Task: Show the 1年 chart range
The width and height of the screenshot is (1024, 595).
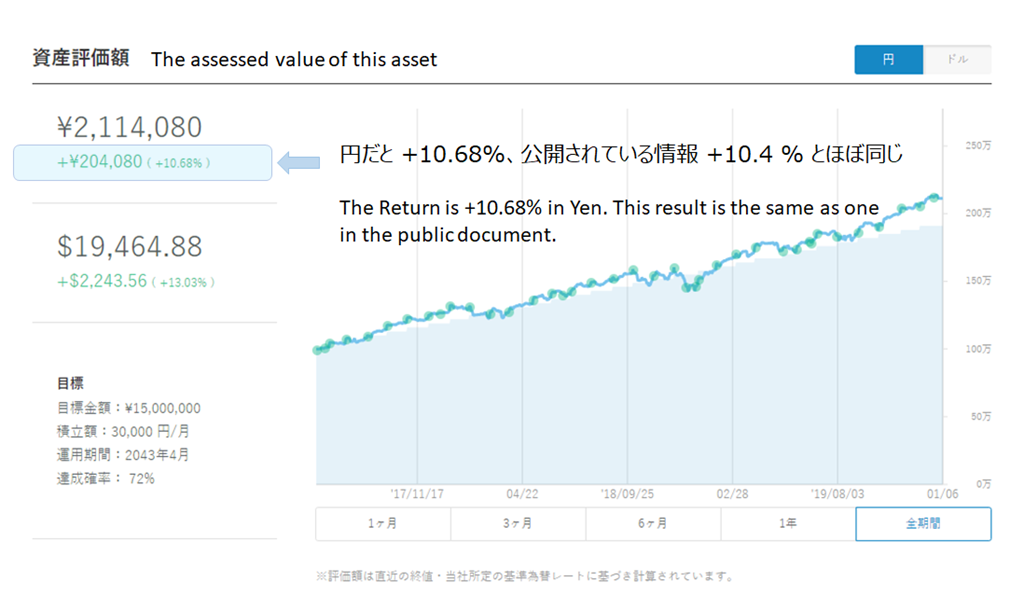Action: pyautogui.click(x=788, y=524)
